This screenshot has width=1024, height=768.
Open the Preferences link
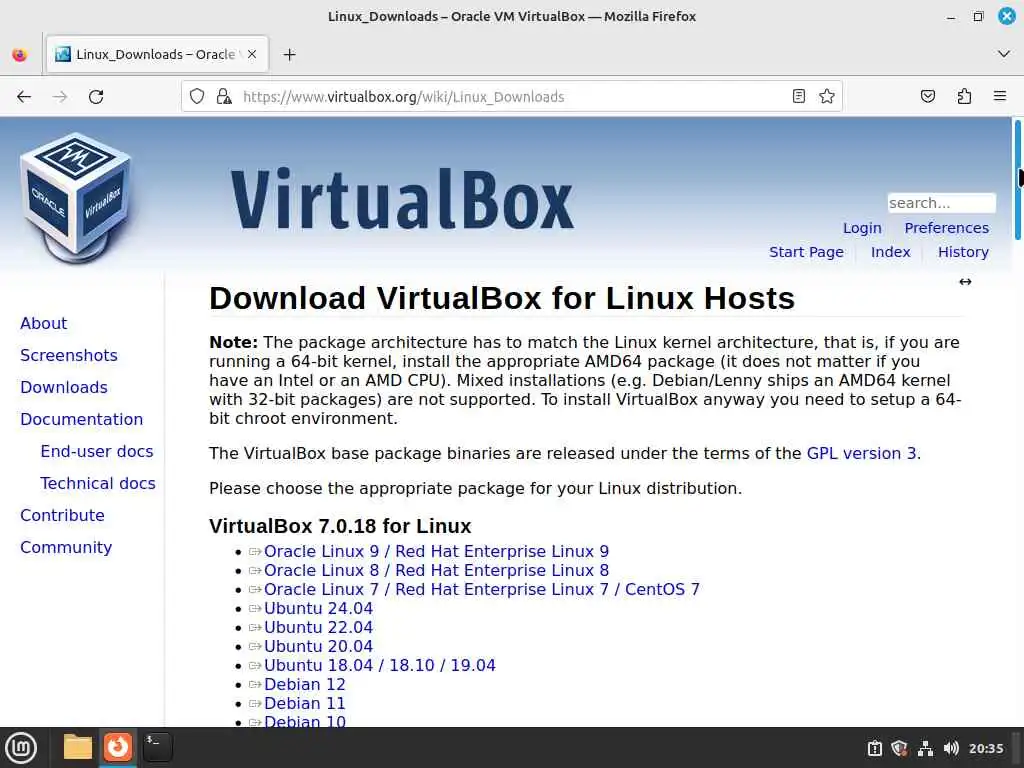[x=946, y=228]
